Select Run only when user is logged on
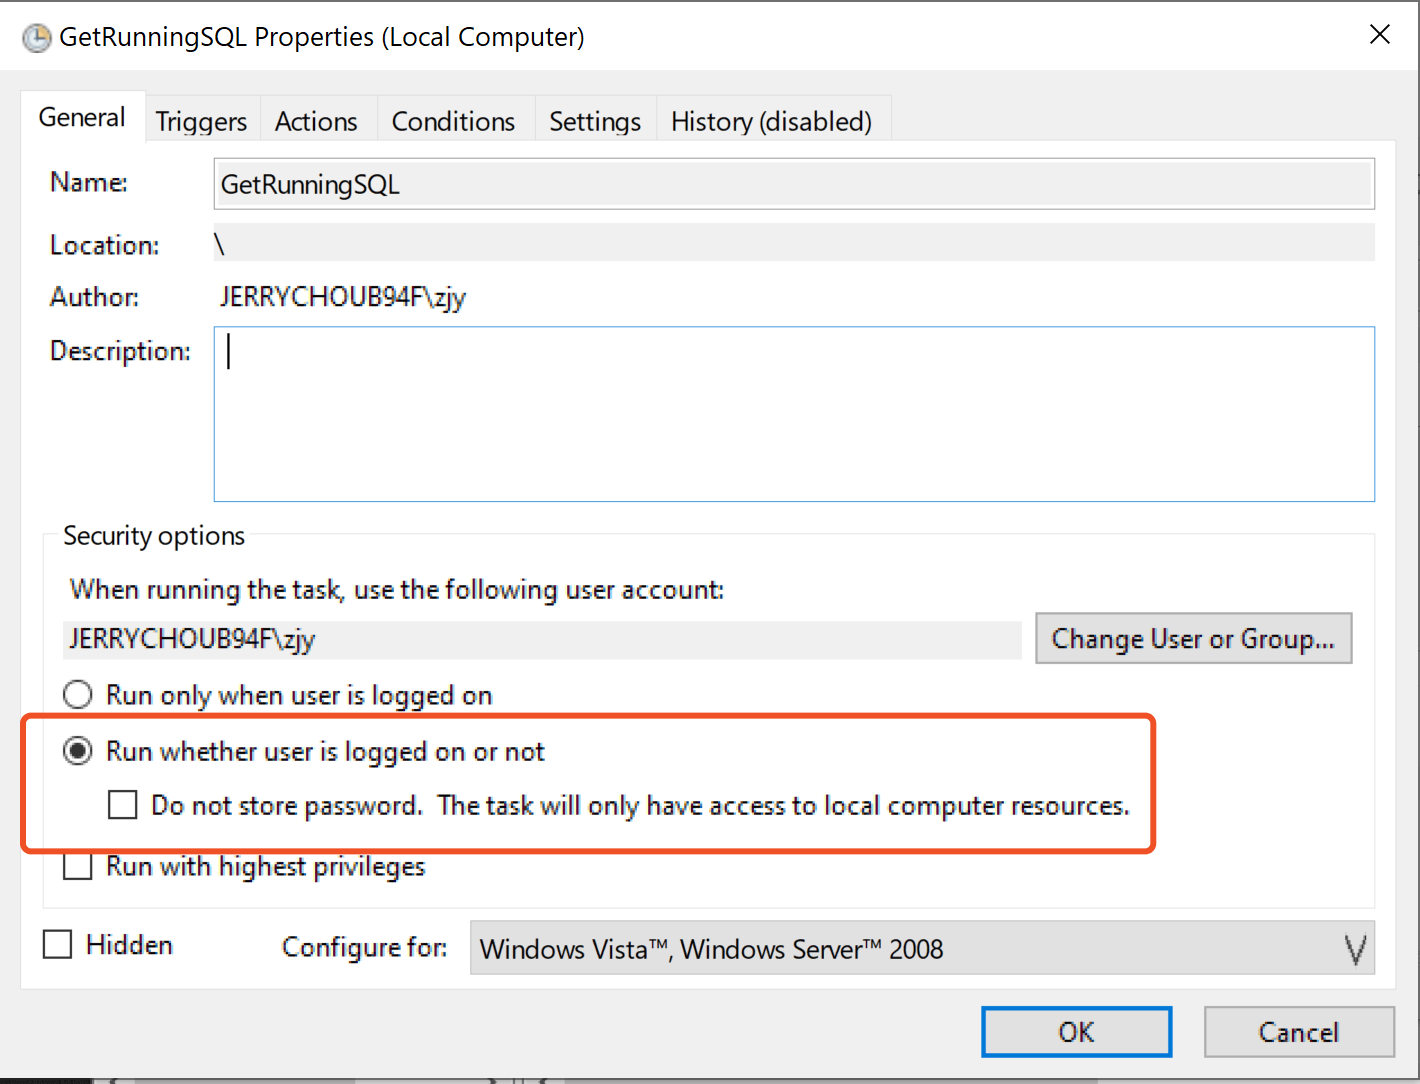Screen dimensions: 1420x1084 coord(78,695)
